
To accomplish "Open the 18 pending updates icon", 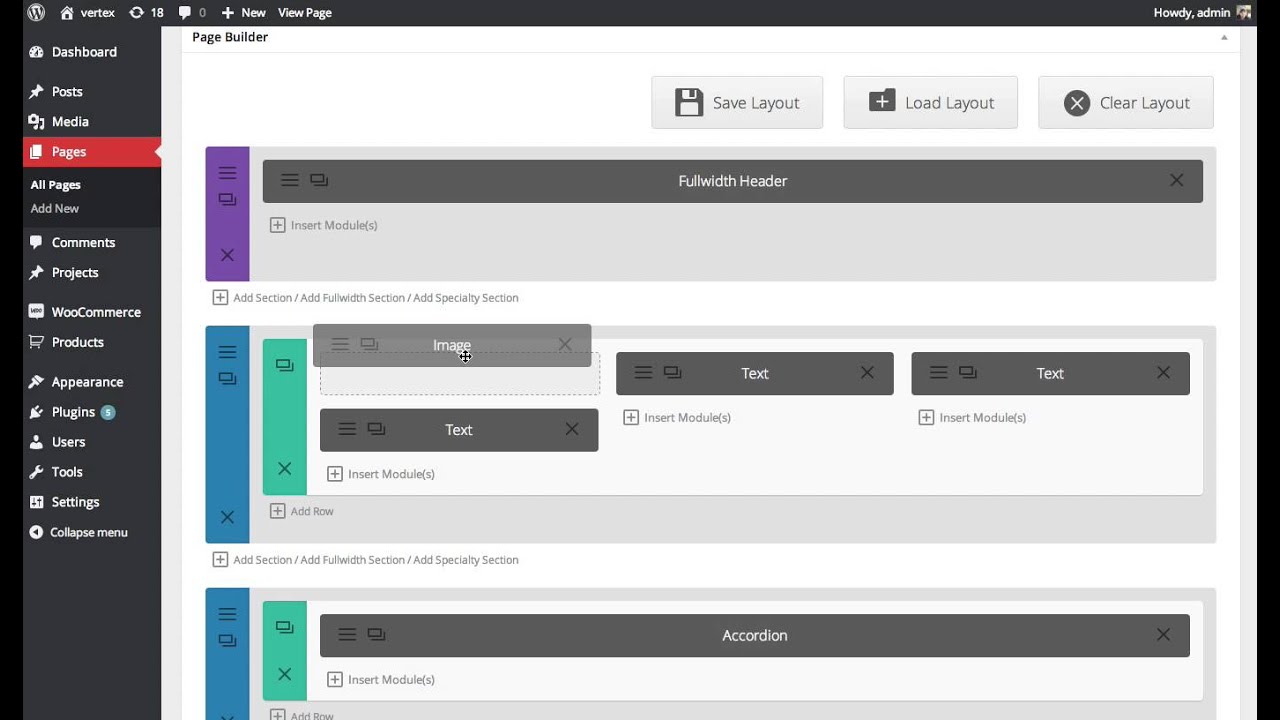I will tap(146, 12).
